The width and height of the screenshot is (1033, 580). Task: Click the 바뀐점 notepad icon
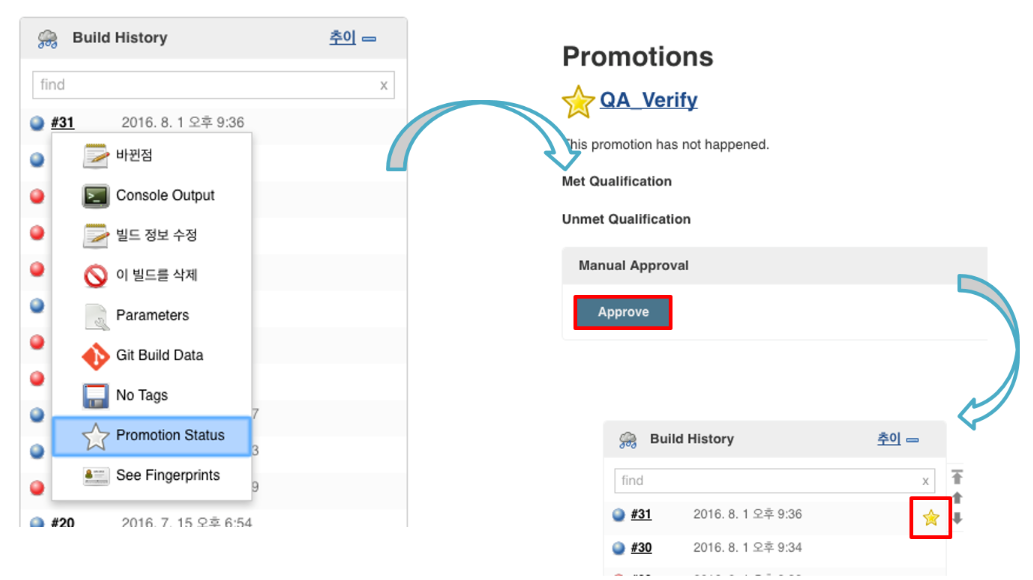coord(96,156)
